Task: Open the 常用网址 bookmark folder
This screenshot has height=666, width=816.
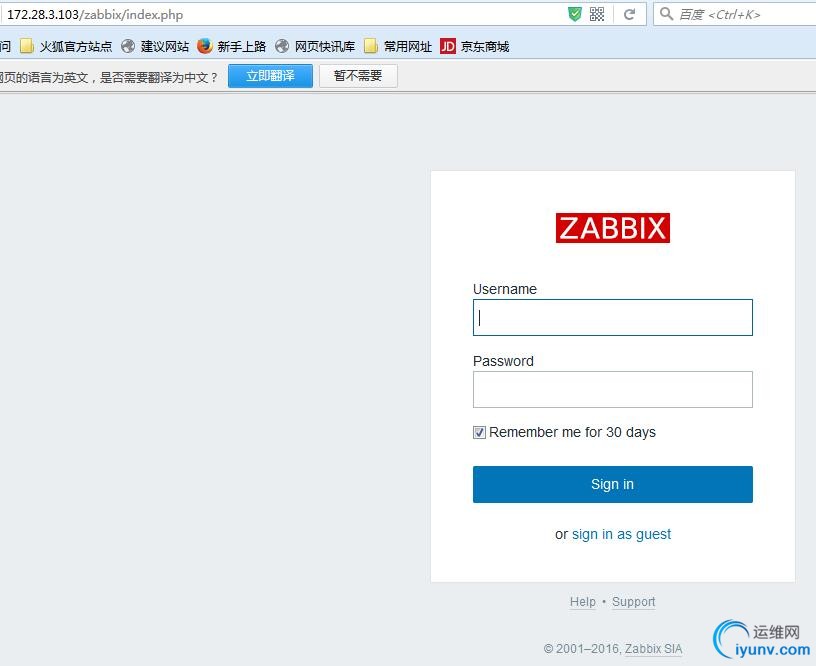Action: click(398, 46)
